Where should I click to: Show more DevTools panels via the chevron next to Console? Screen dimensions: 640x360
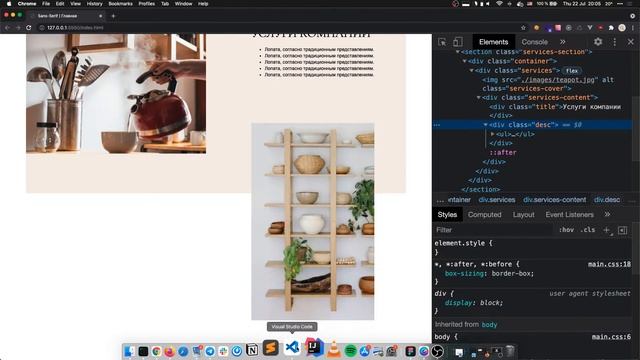[x=562, y=42]
